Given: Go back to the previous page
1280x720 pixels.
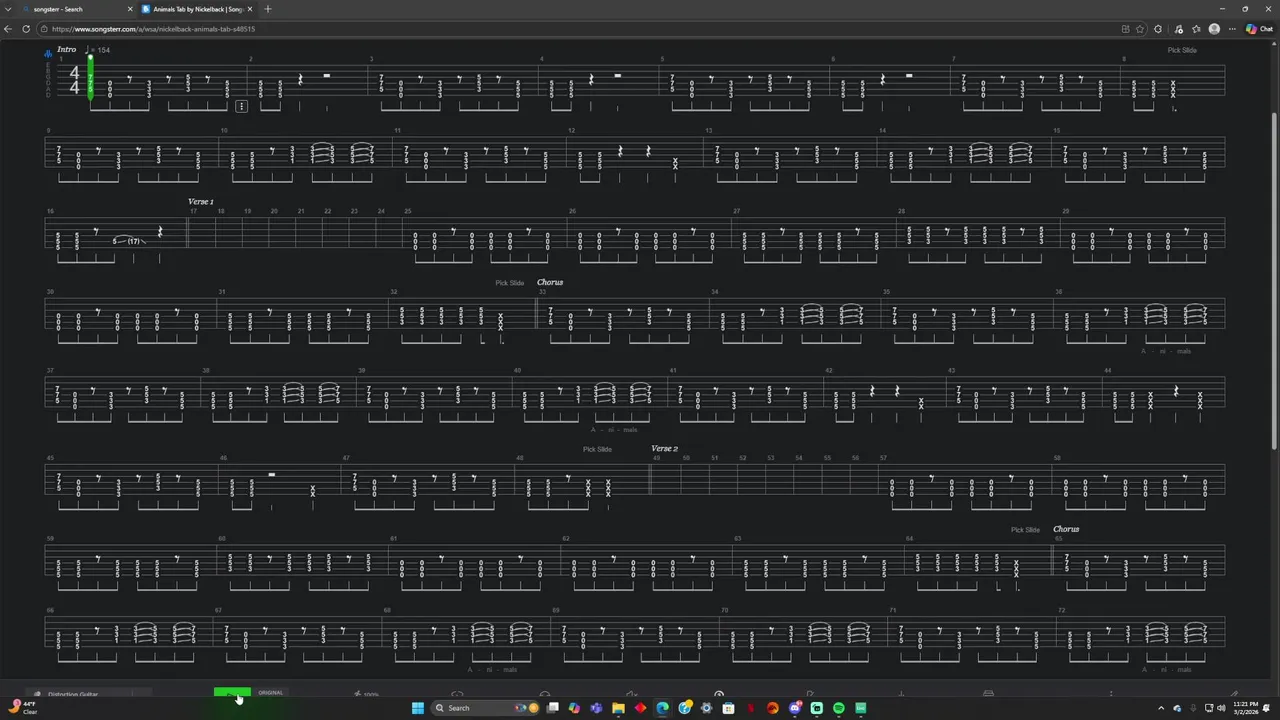Looking at the screenshot, I should 9,29.
